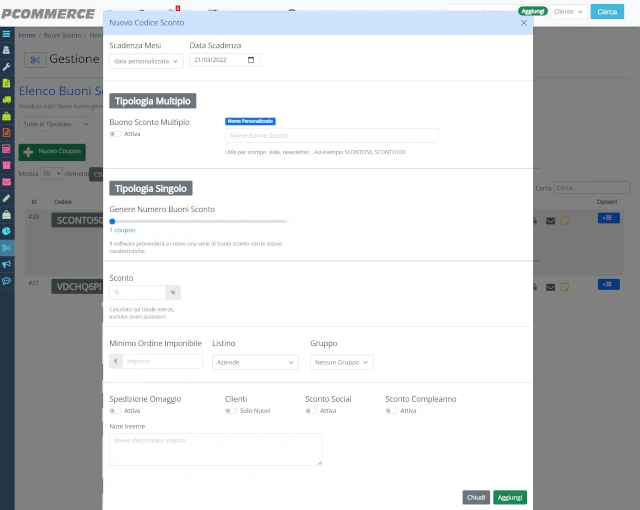Open the green shopping bag sidebar icon
This screenshot has width=640, height=510.
[x=7, y=116]
